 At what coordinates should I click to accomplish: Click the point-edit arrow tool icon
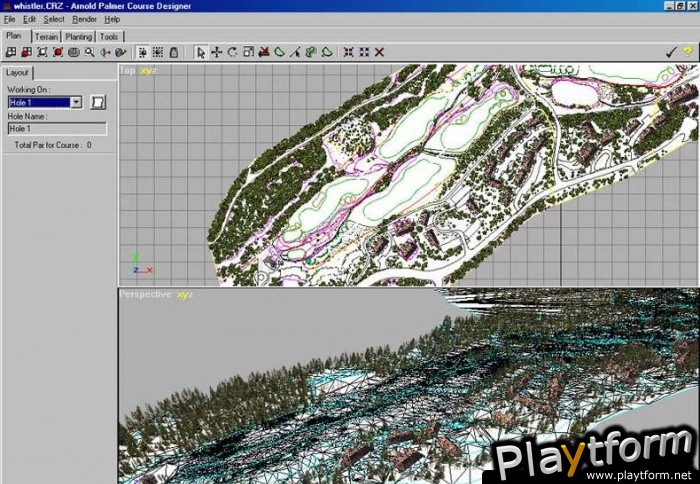click(x=295, y=52)
